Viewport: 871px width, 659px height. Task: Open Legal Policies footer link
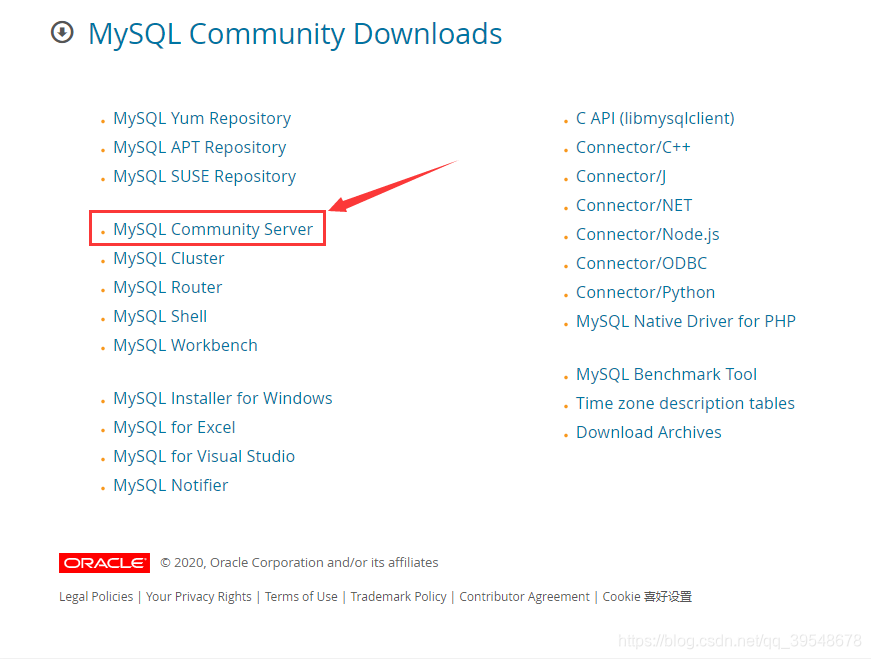pyautogui.click(x=96, y=597)
